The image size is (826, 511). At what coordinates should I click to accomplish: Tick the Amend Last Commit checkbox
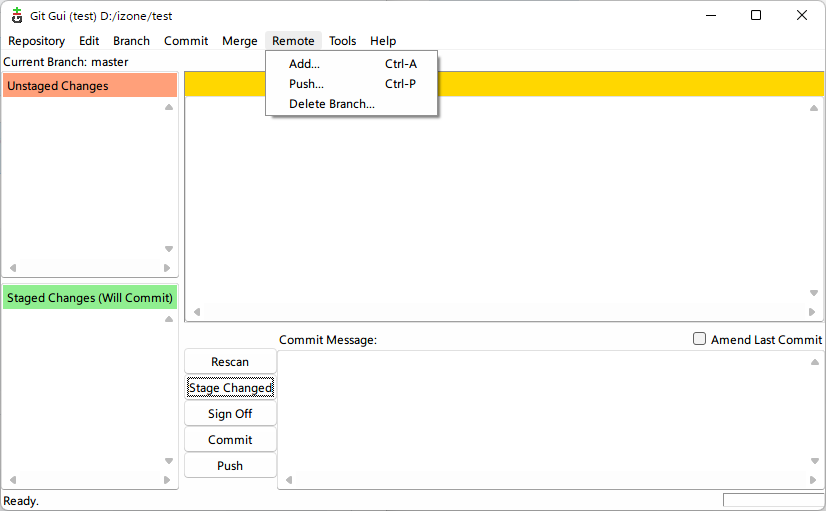tap(700, 339)
